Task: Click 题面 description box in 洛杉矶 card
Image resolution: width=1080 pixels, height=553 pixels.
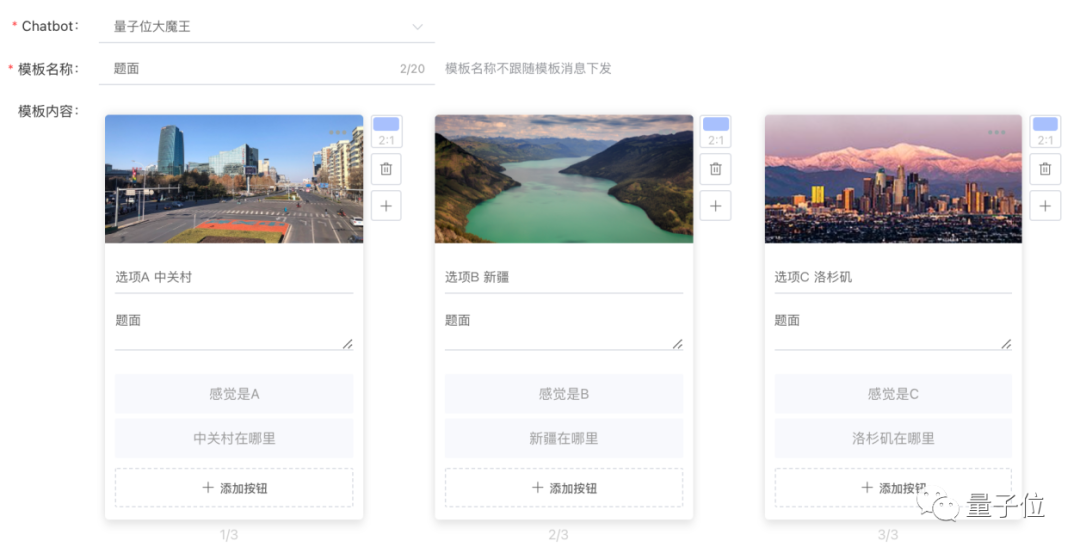Action: pos(893,331)
